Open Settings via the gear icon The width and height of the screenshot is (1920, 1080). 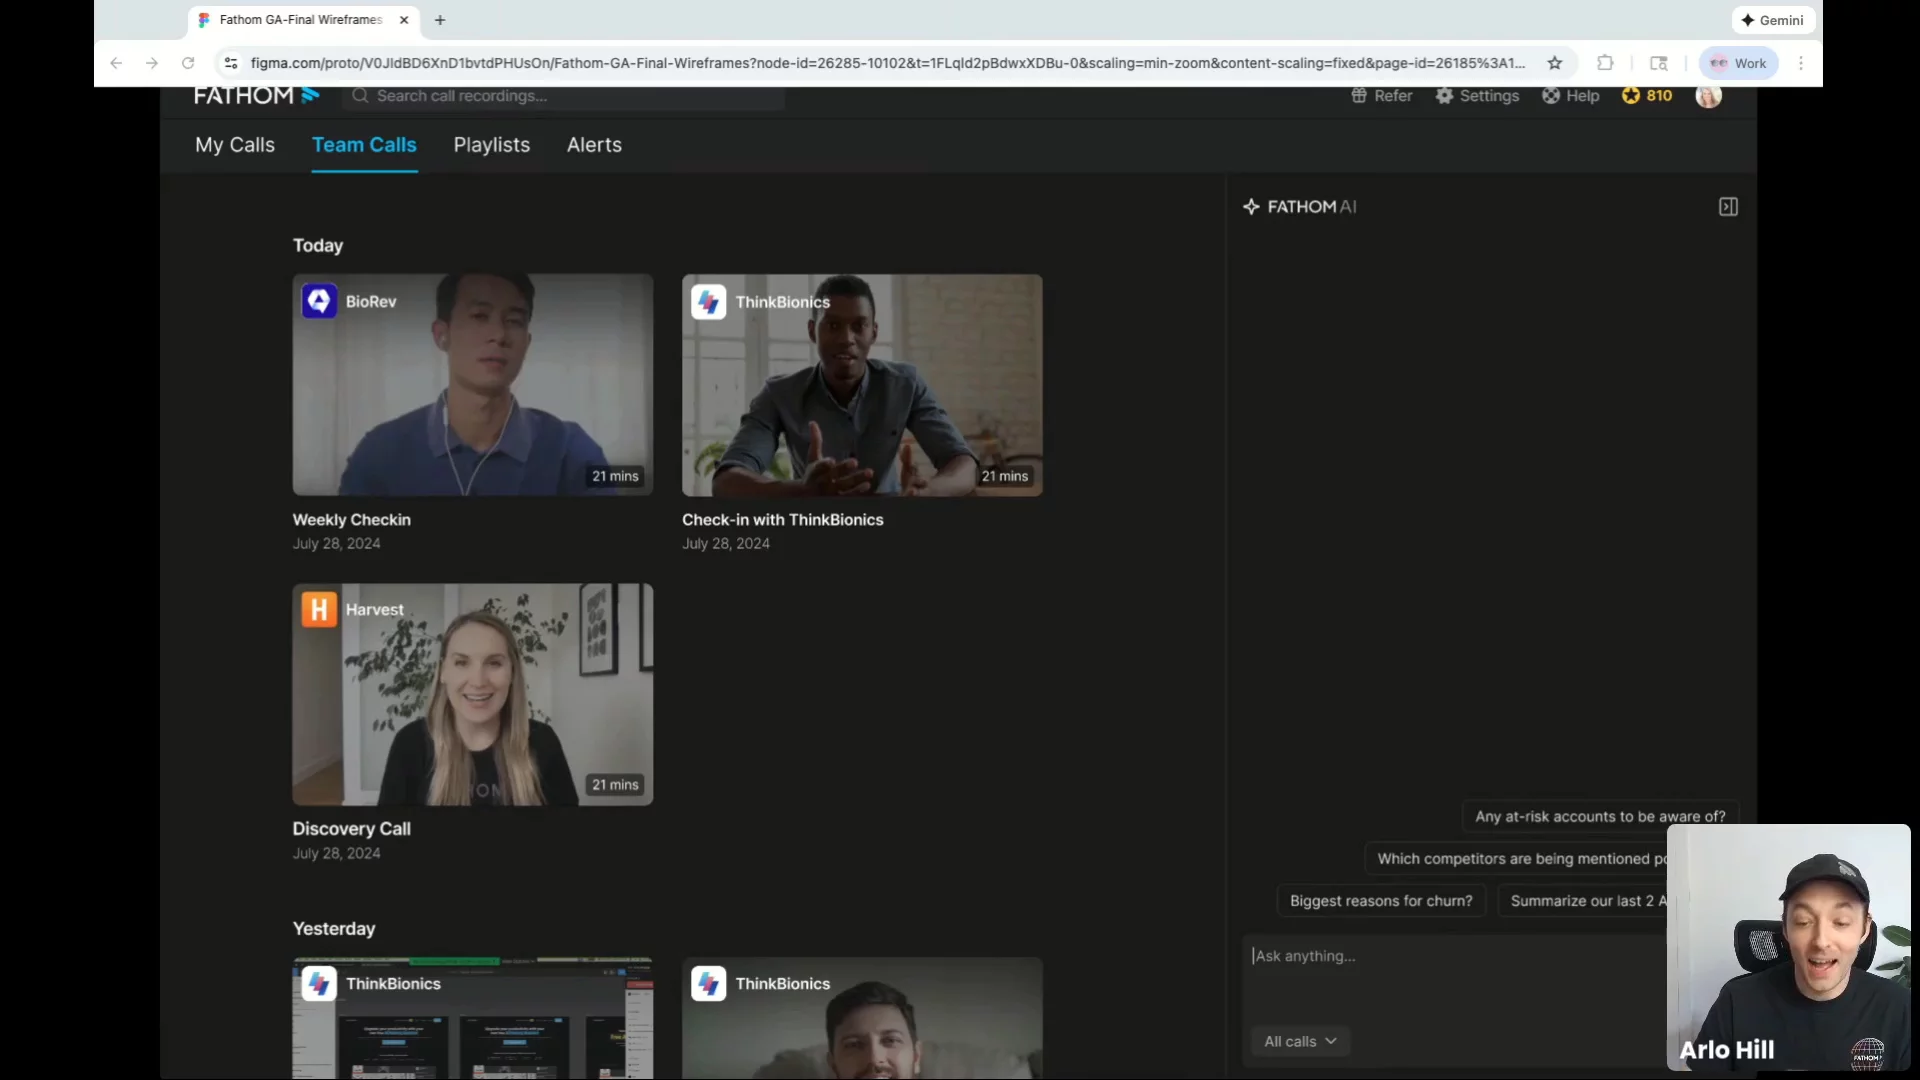point(1444,96)
